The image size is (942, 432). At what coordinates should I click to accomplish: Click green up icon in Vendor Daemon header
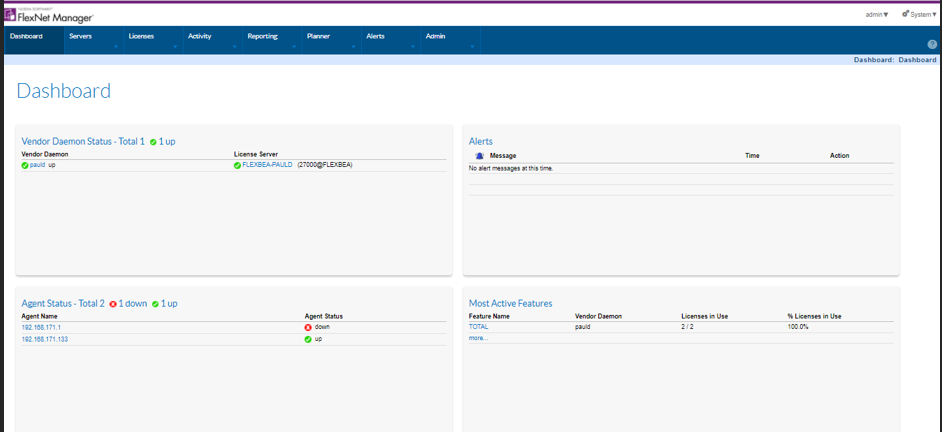(153, 142)
